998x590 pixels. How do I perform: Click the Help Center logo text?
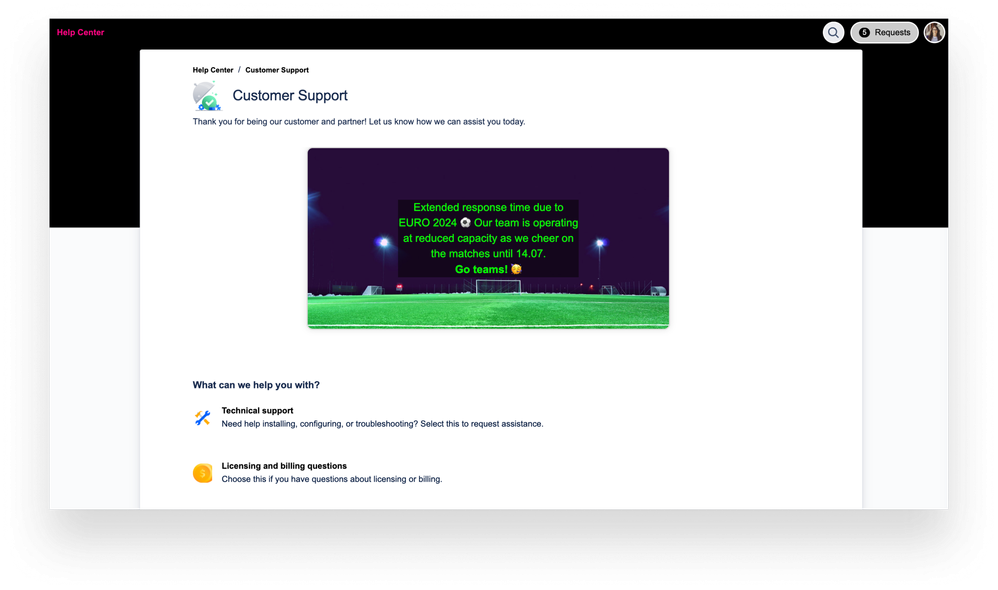pos(80,32)
